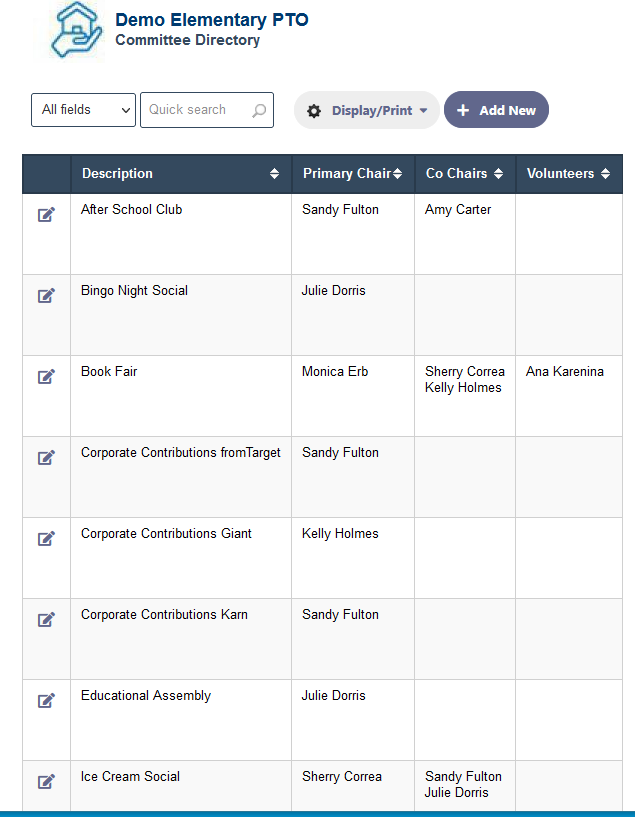Edit Corporate Contributions Karn row
The image size is (635, 817).
46,620
